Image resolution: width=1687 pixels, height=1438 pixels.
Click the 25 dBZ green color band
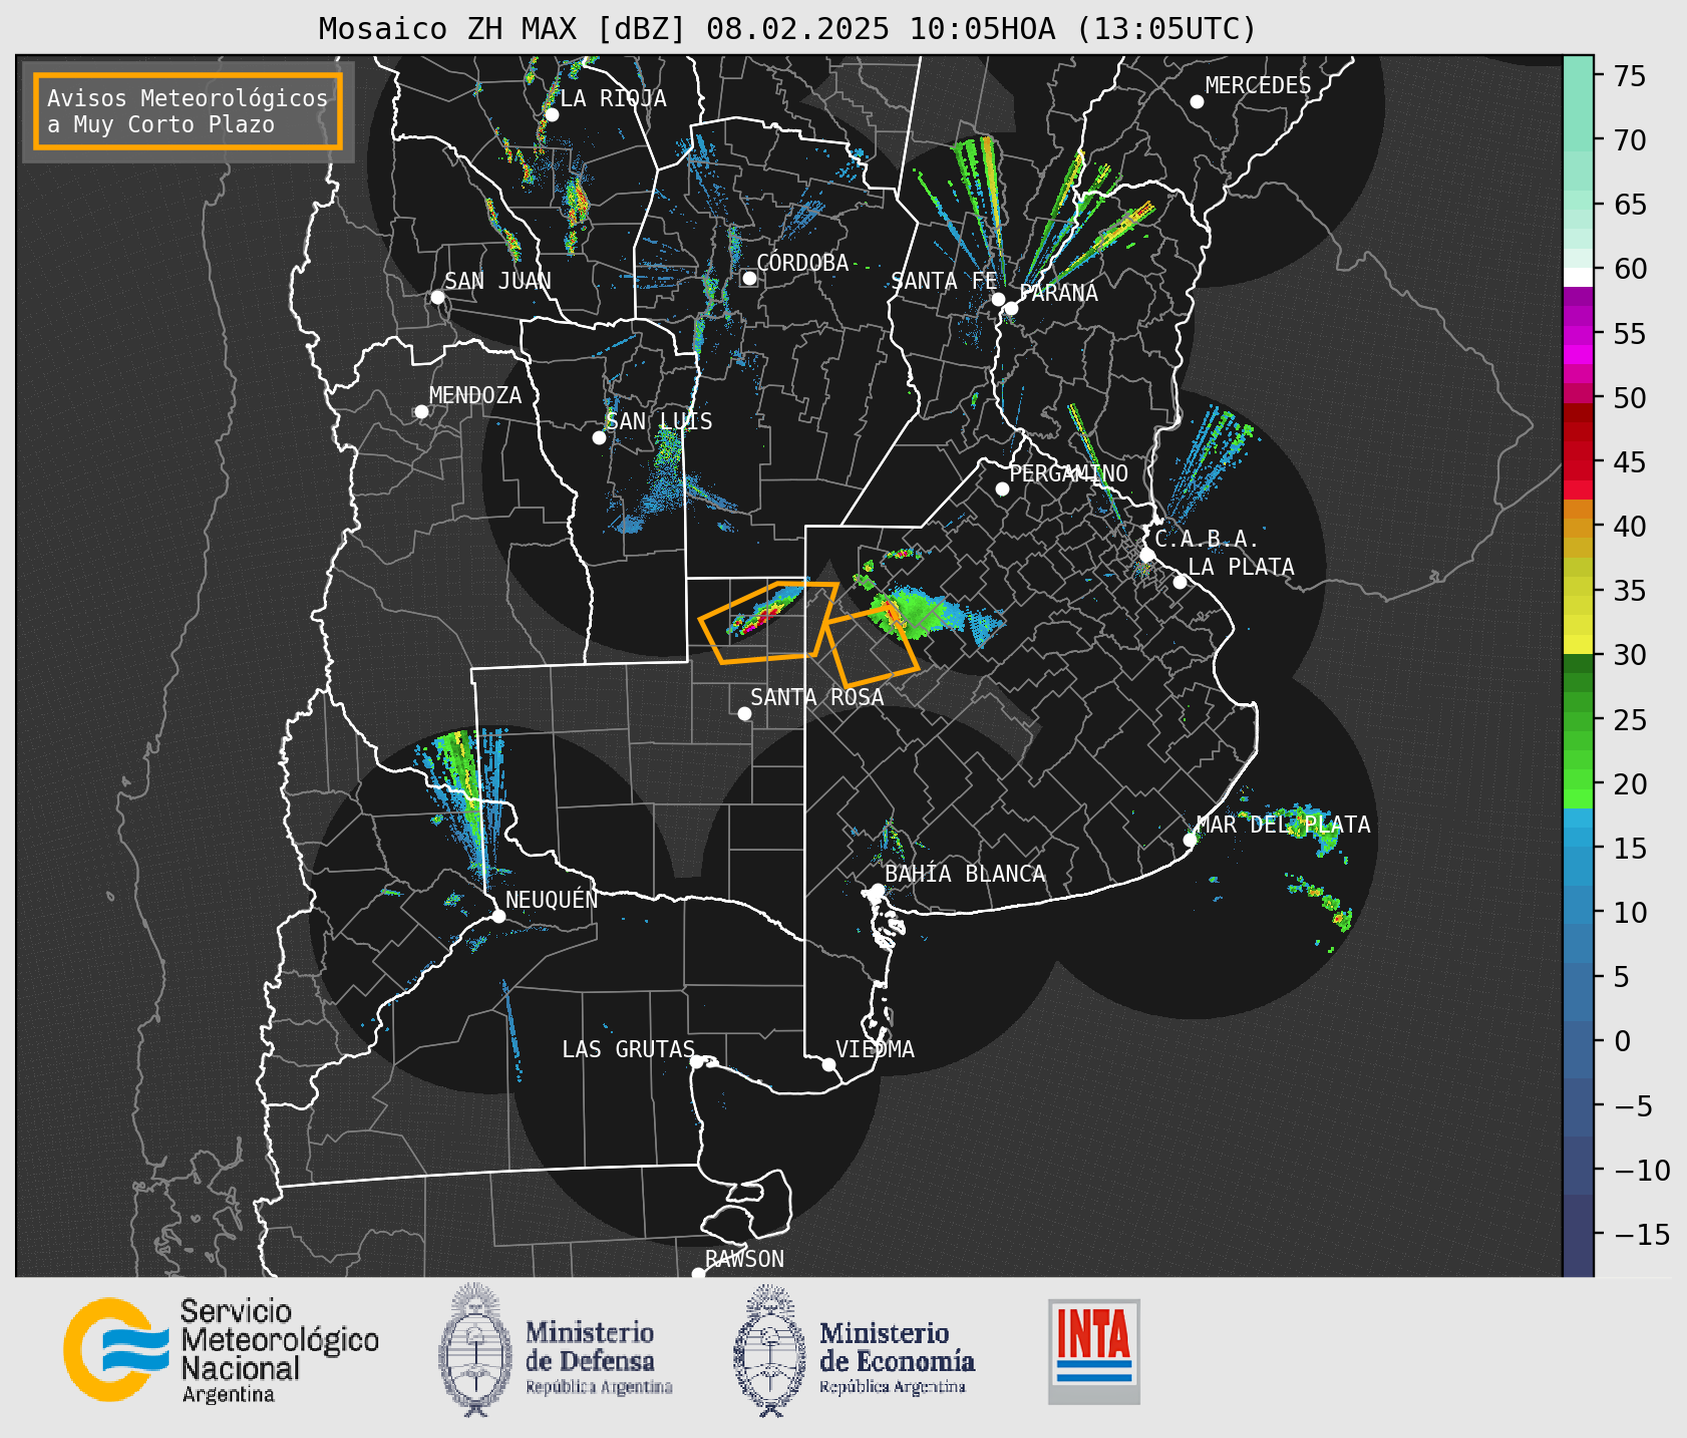[1578, 720]
